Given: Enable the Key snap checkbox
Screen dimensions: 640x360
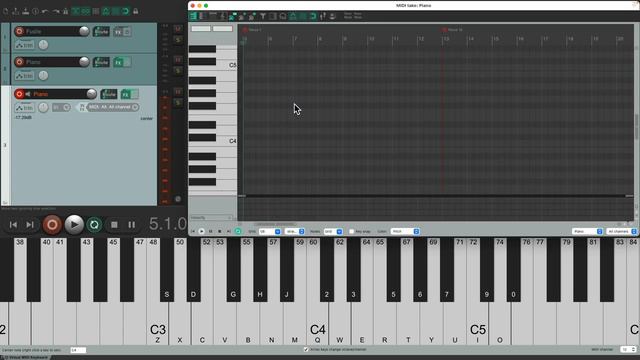Looking at the screenshot, I should 351,231.
